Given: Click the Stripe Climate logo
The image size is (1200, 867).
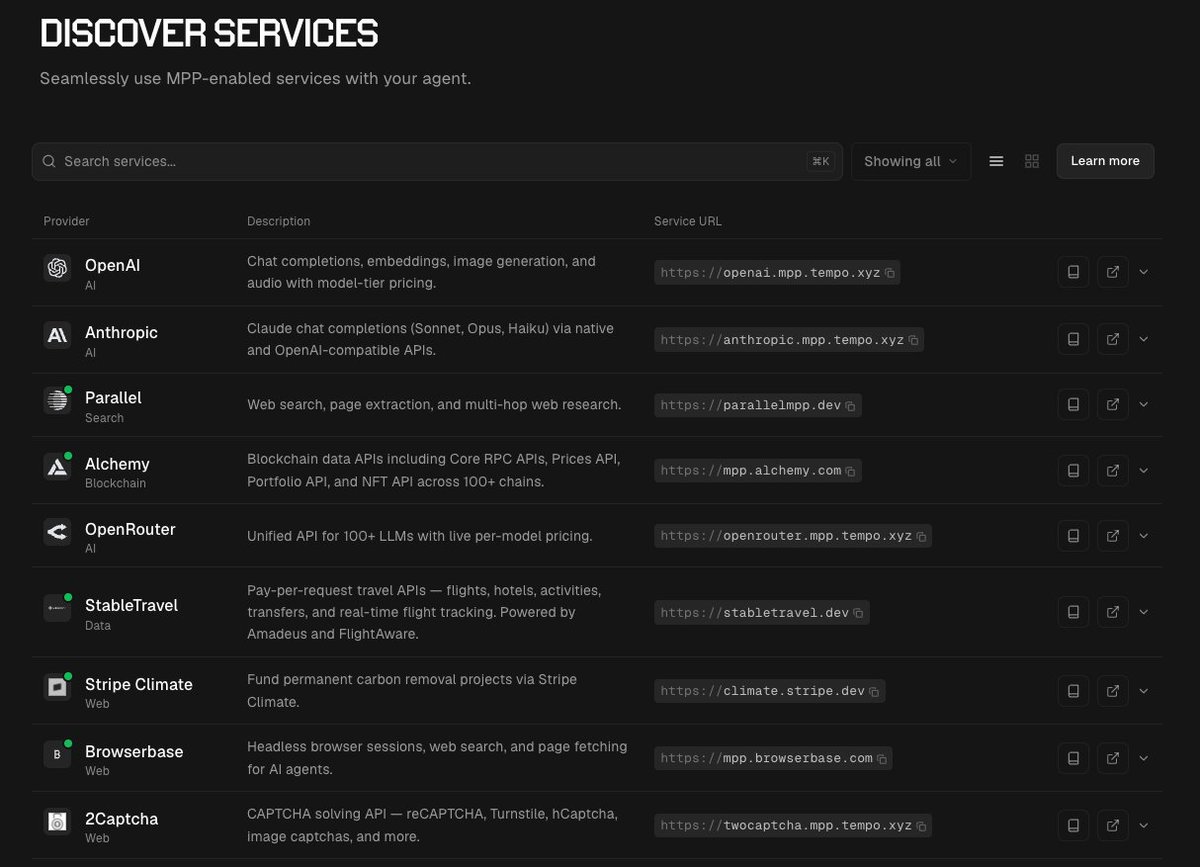Looking at the screenshot, I should [x=57, y=687].
